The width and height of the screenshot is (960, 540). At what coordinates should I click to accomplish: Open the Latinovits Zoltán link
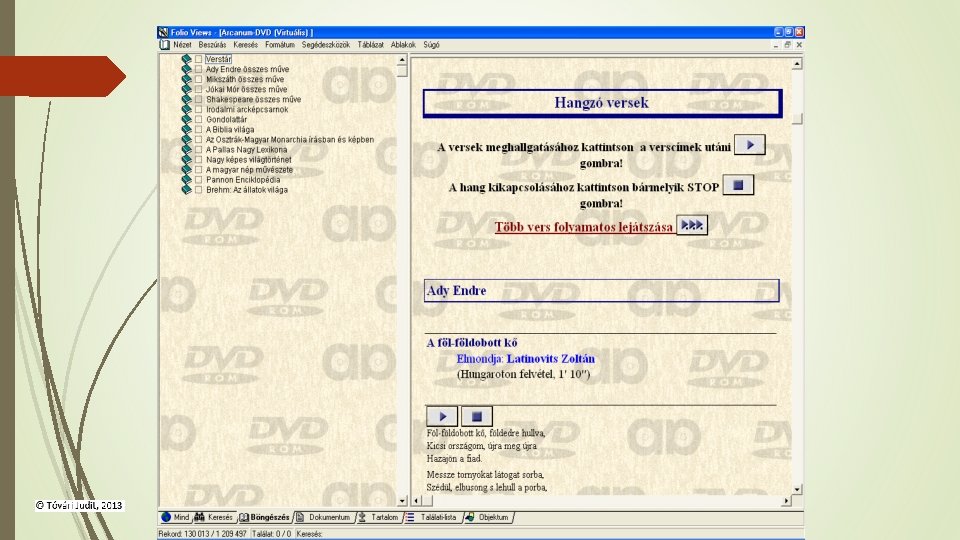tap(550, 359)
